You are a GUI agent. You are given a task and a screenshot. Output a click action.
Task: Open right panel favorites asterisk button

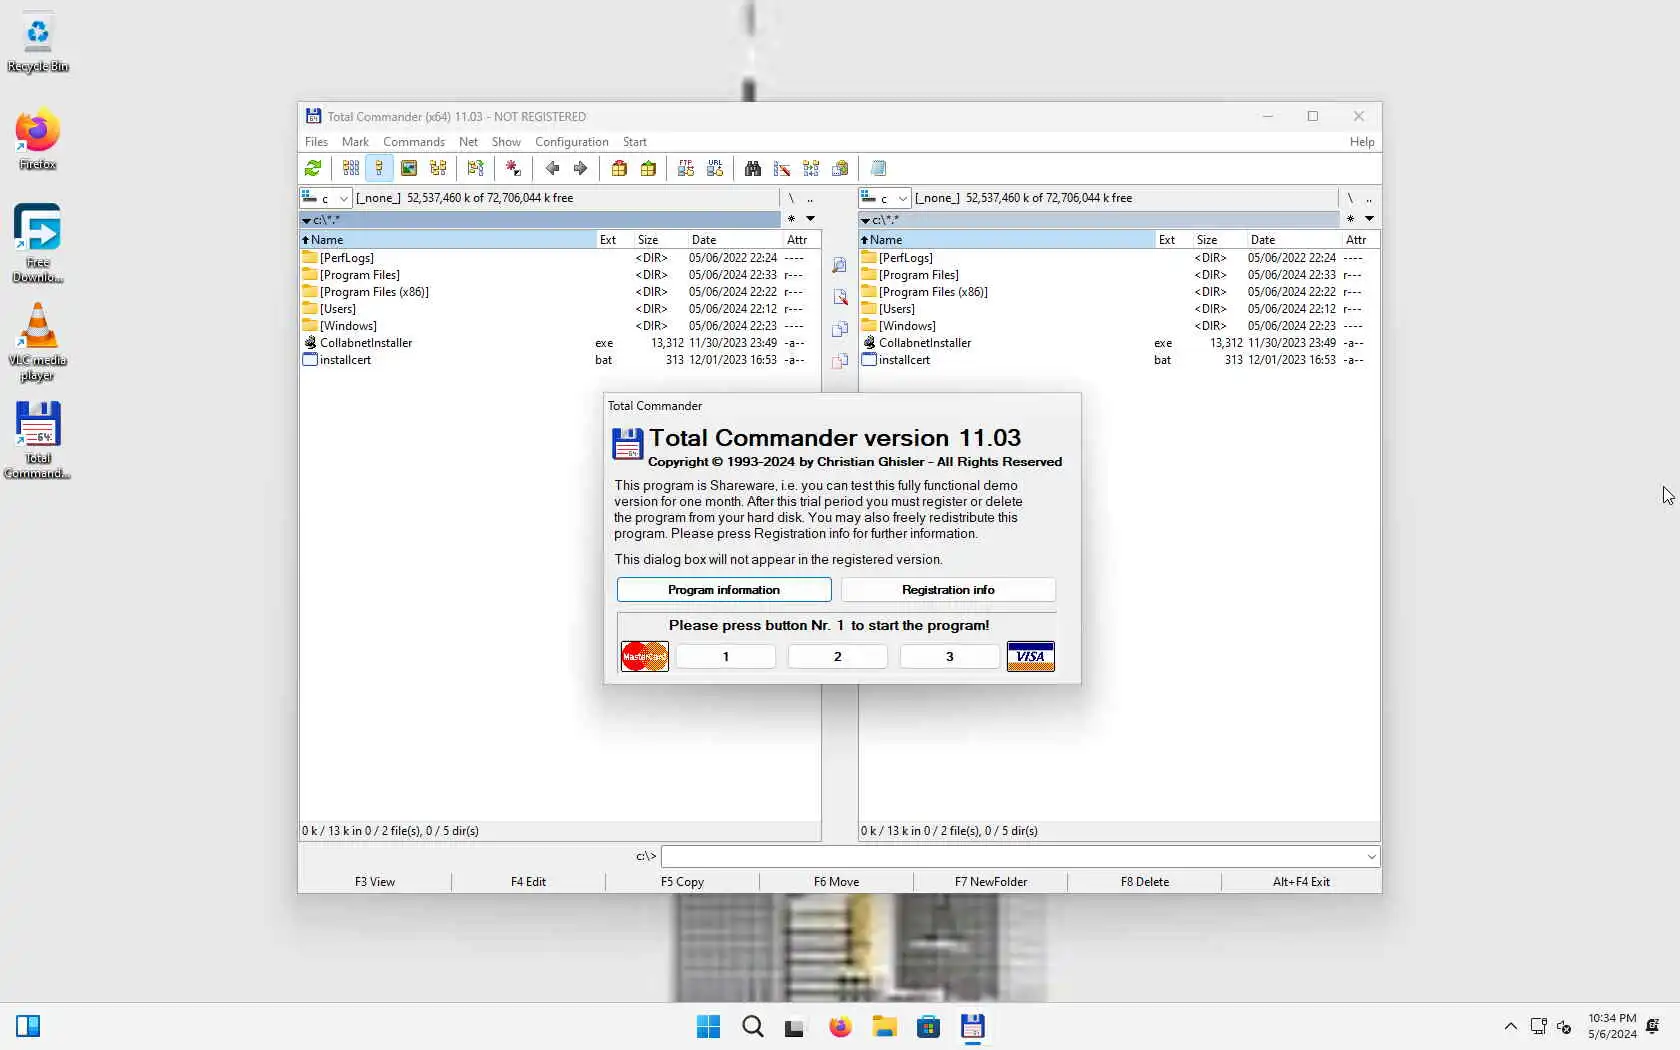[x=1350, y=219]
